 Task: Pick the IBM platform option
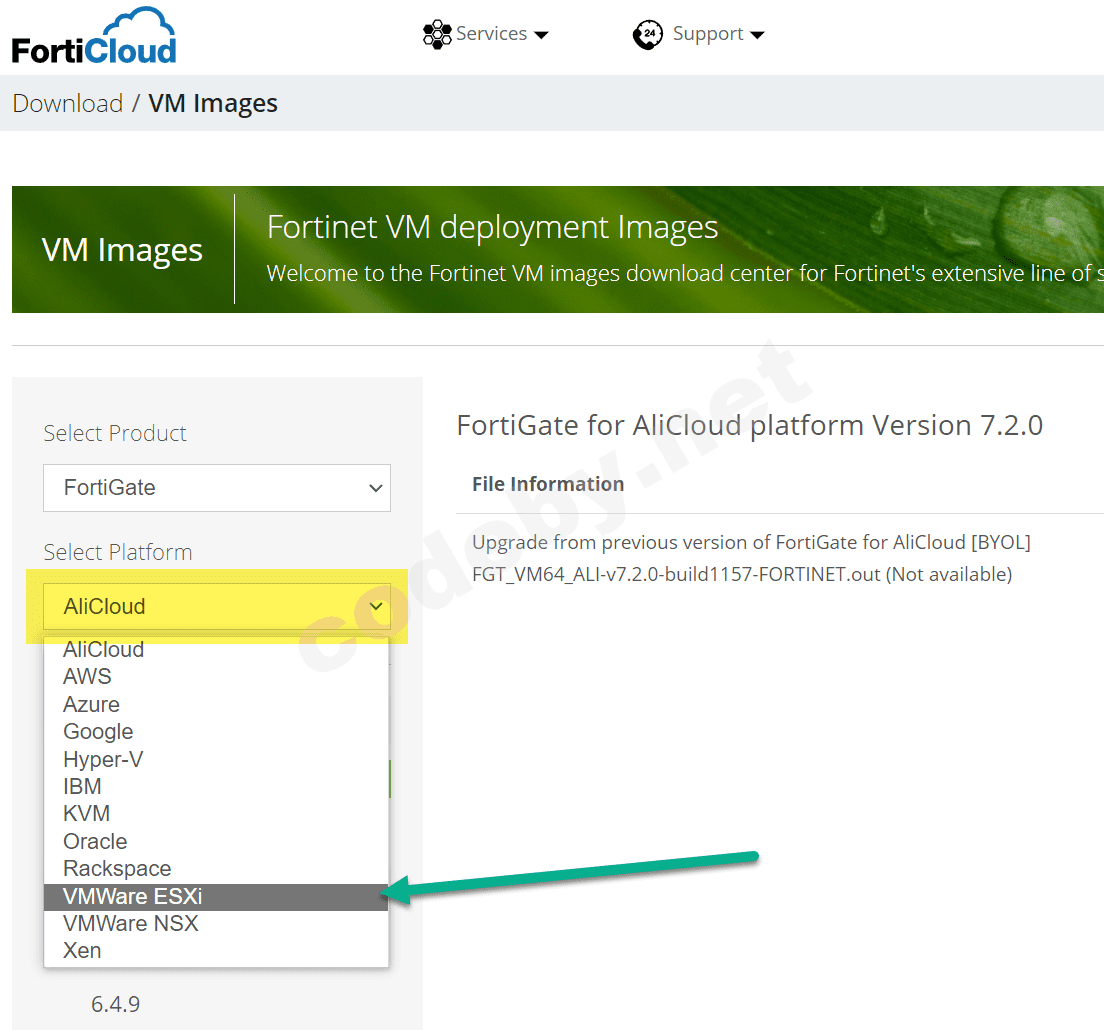[x=82, y=786]
